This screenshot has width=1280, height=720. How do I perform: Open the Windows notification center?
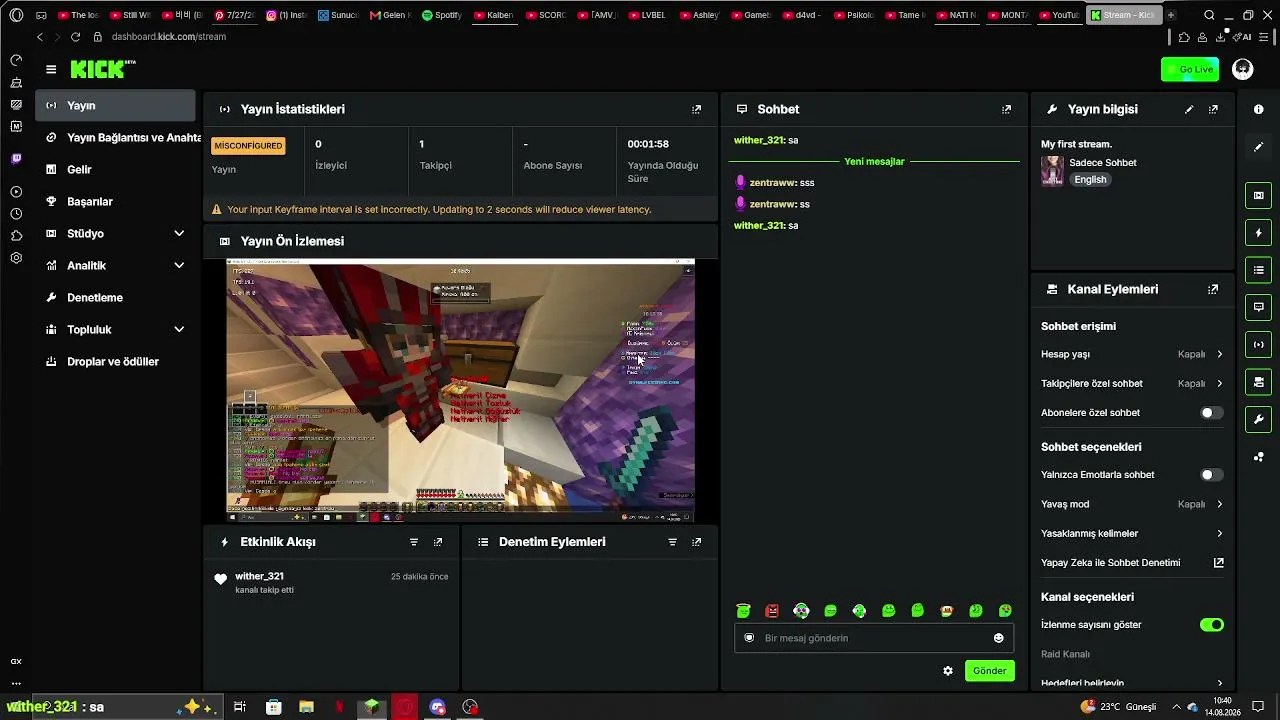point(1258,707)
